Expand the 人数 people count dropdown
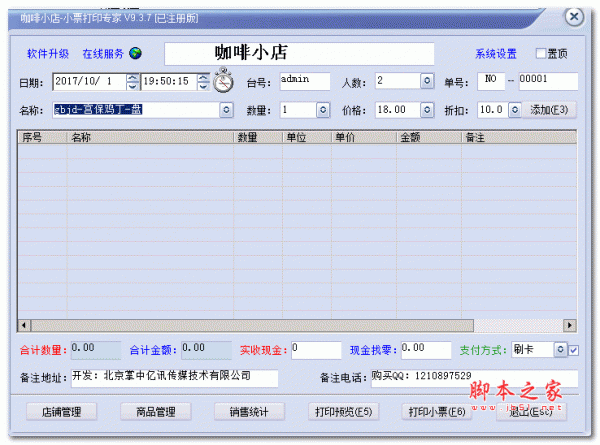 coord(427,81)
